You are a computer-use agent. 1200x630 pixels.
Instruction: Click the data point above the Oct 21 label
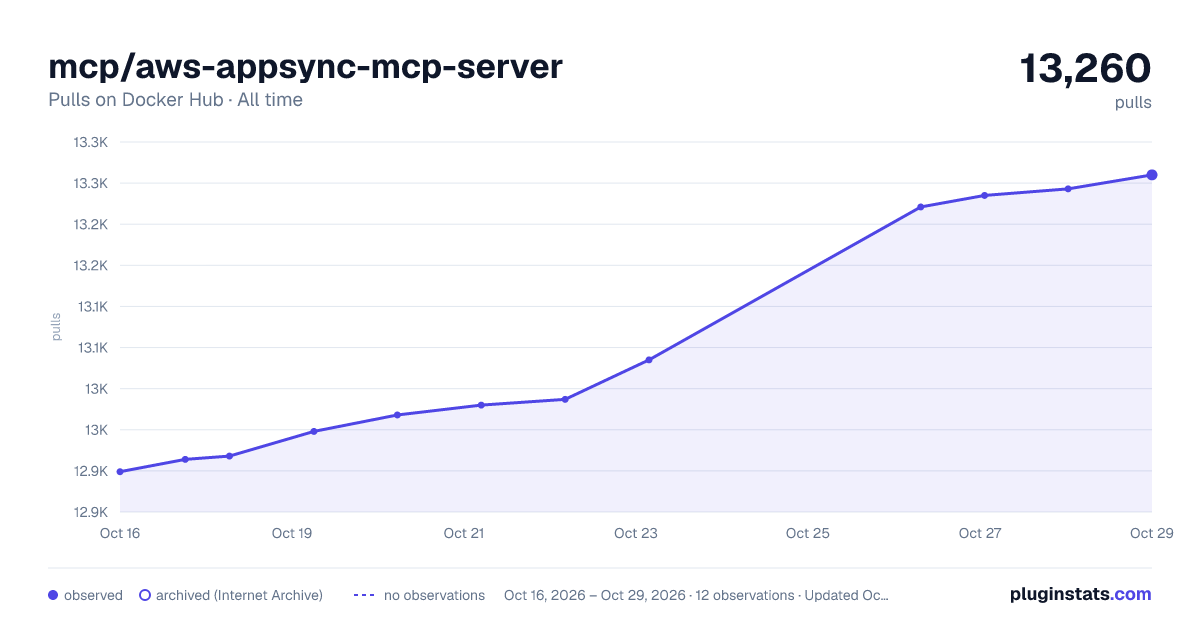481,405
